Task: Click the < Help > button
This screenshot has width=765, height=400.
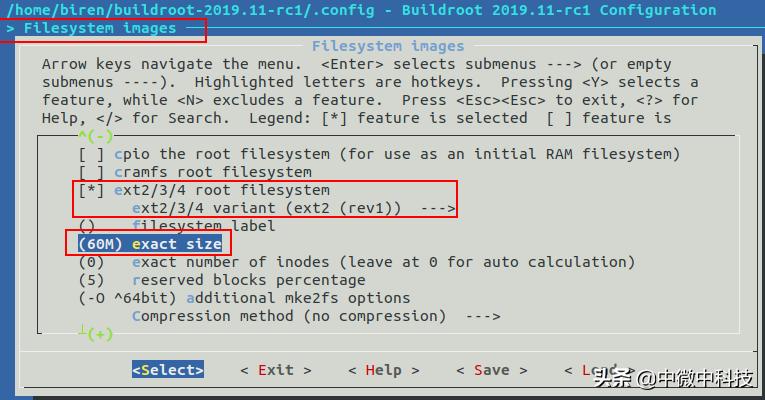Action: point(383,370)
